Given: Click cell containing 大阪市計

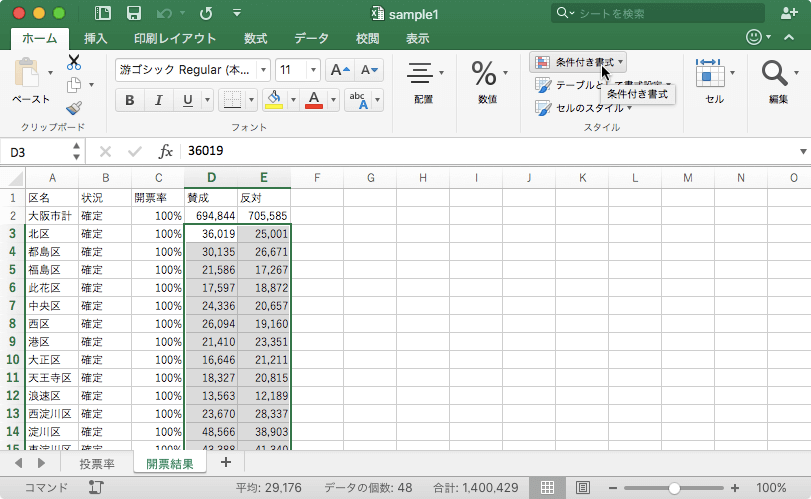Looking at the screenshot, I should point(52,216).
